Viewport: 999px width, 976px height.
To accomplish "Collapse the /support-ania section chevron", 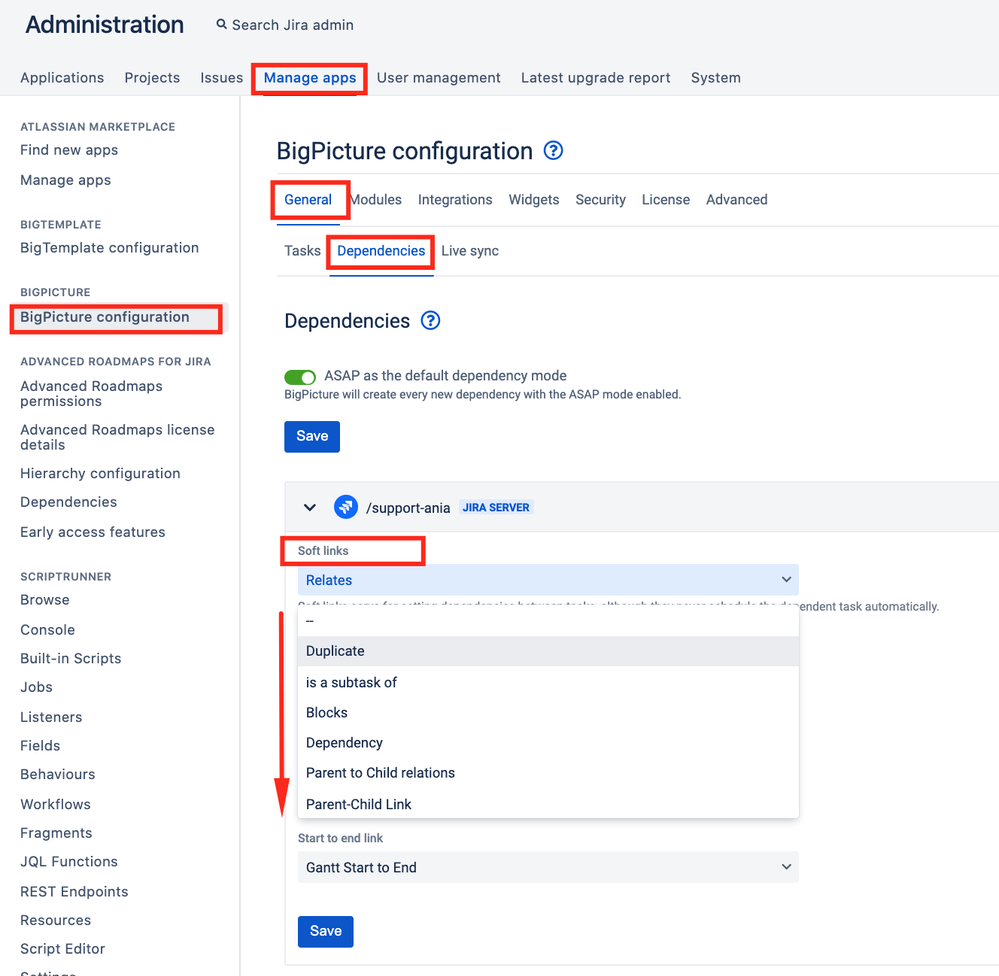I will 310,508.
